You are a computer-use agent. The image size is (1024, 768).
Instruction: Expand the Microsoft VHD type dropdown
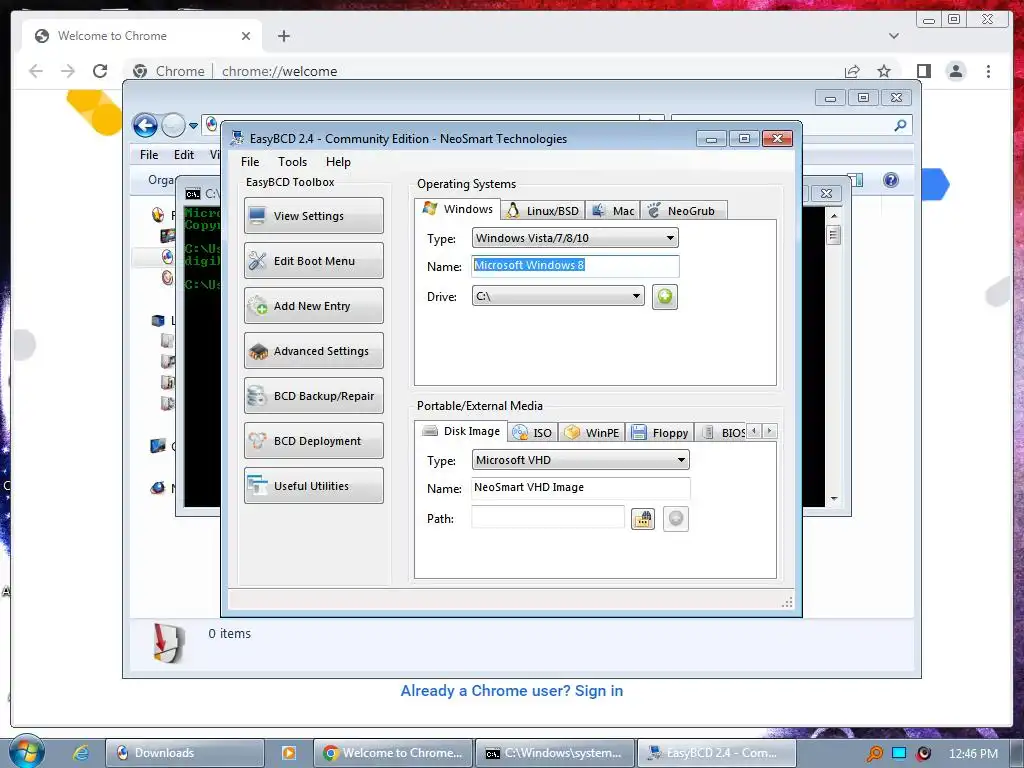click(580, 460)
